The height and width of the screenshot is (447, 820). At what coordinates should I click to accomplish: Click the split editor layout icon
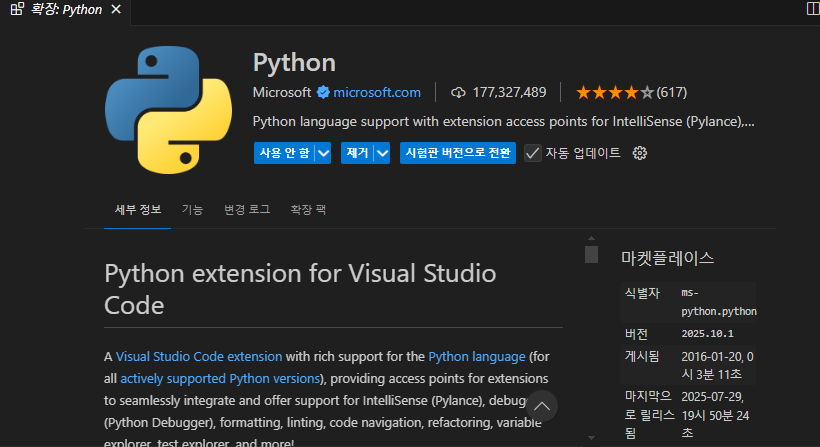813,8
